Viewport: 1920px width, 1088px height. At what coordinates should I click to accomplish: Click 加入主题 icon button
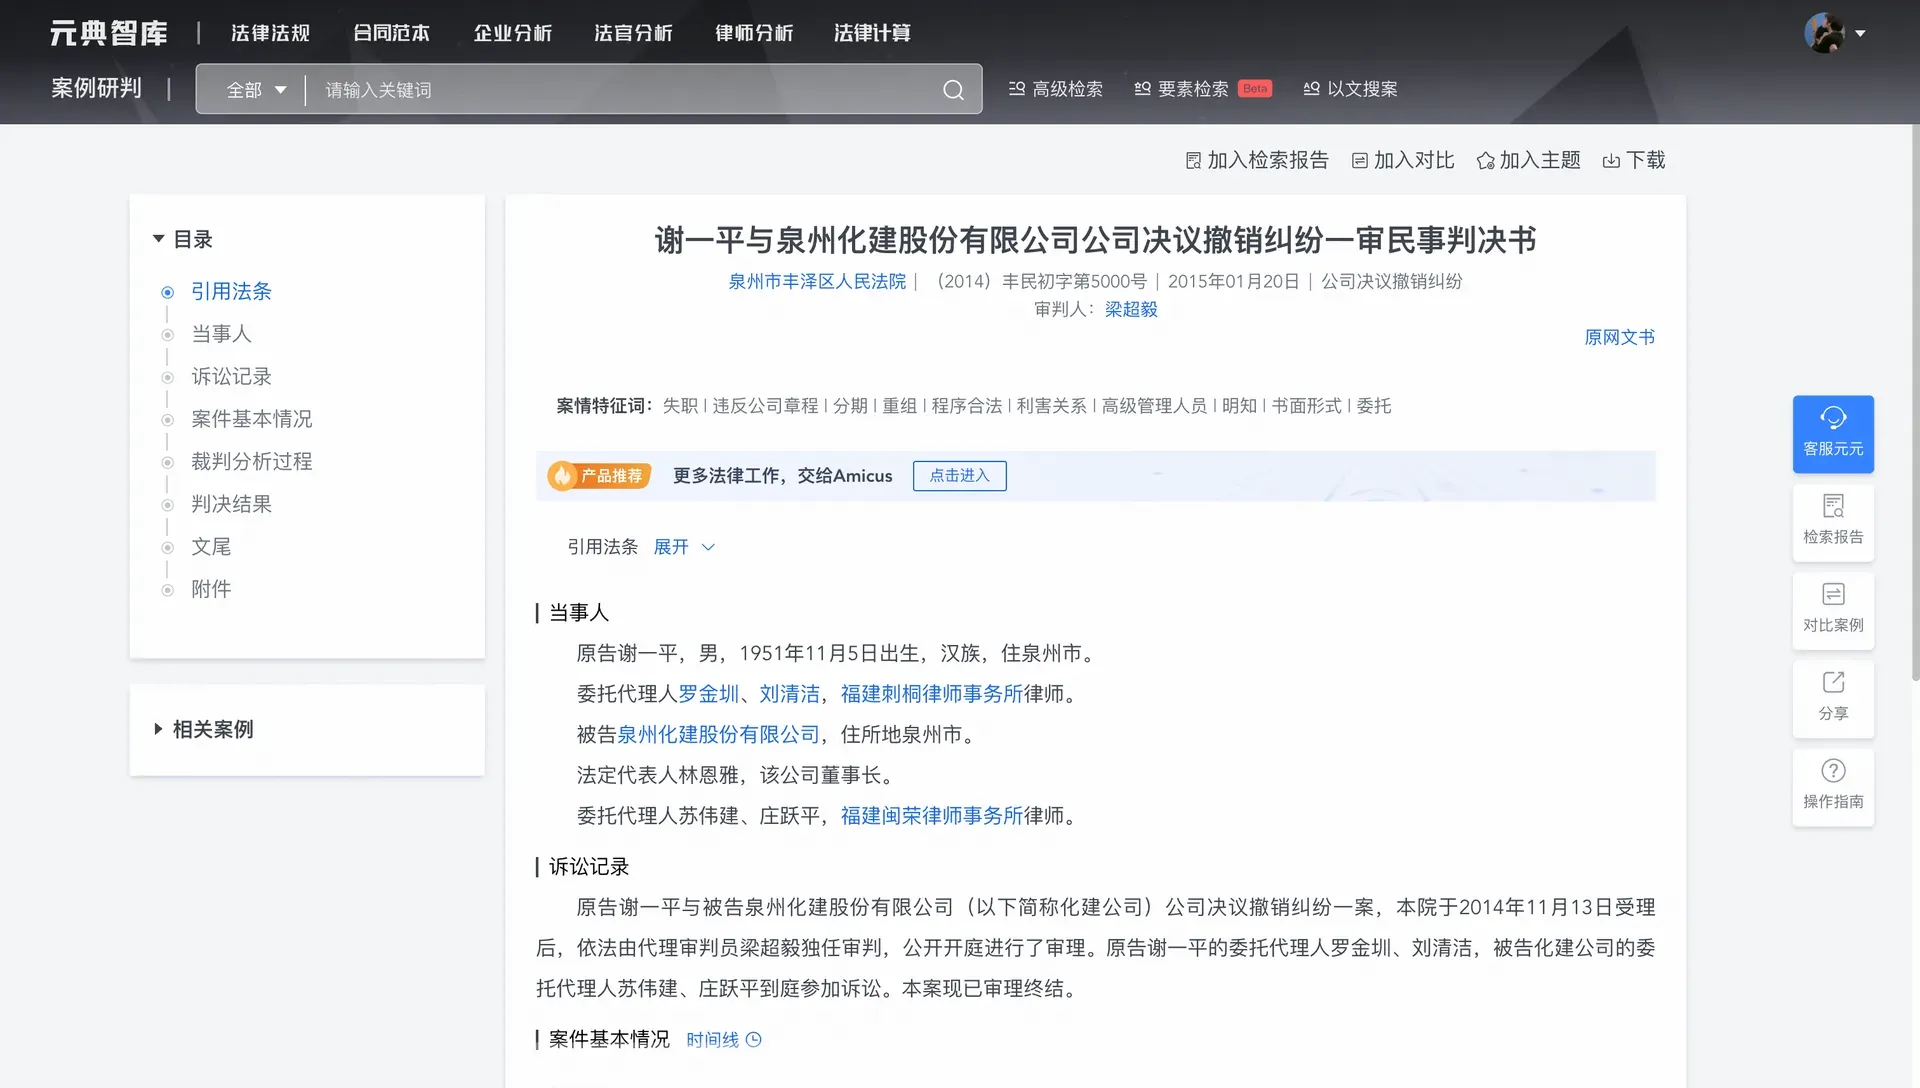pos(1529,160)
